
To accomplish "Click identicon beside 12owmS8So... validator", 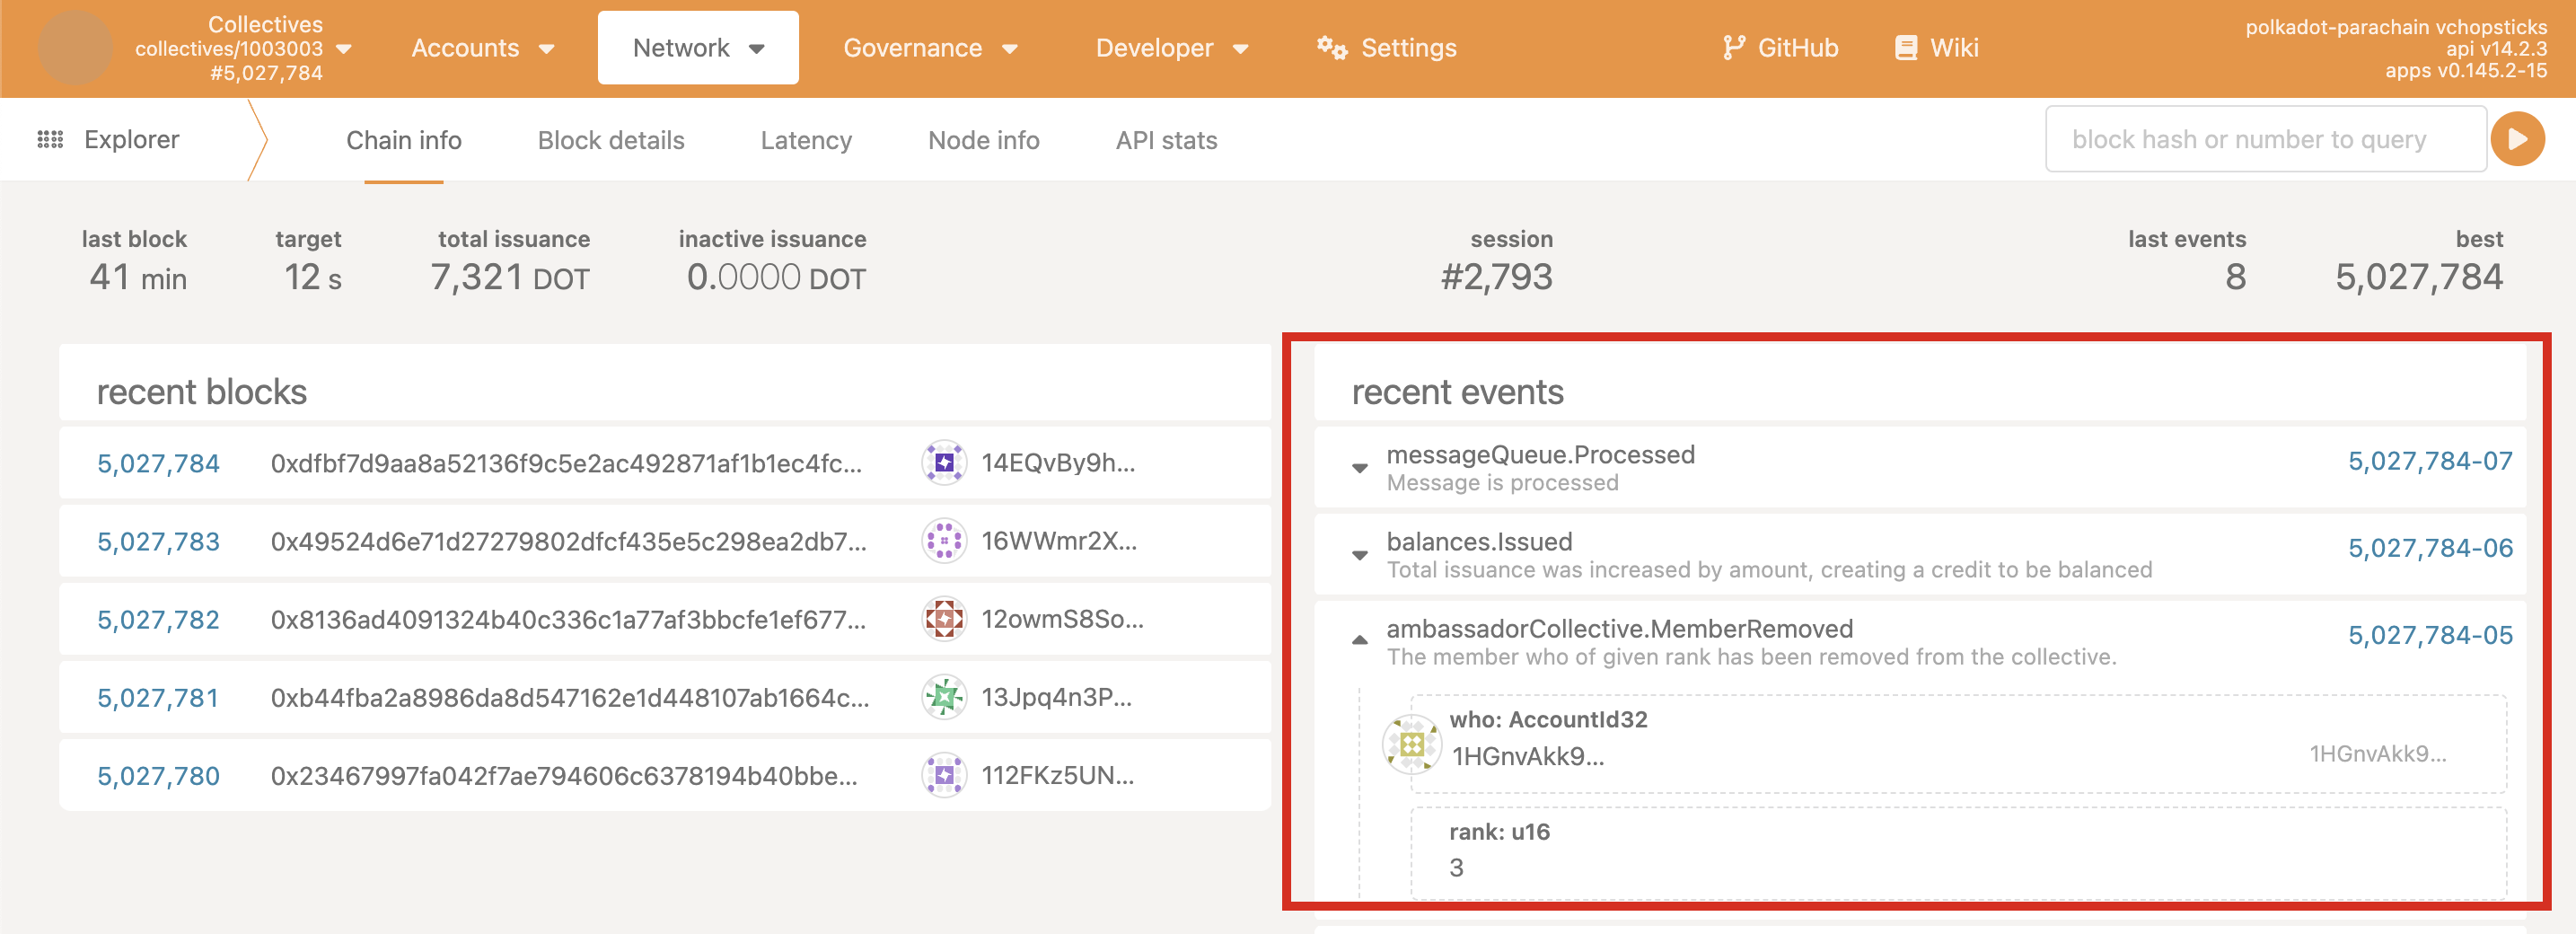I will (x=942, y=619).
